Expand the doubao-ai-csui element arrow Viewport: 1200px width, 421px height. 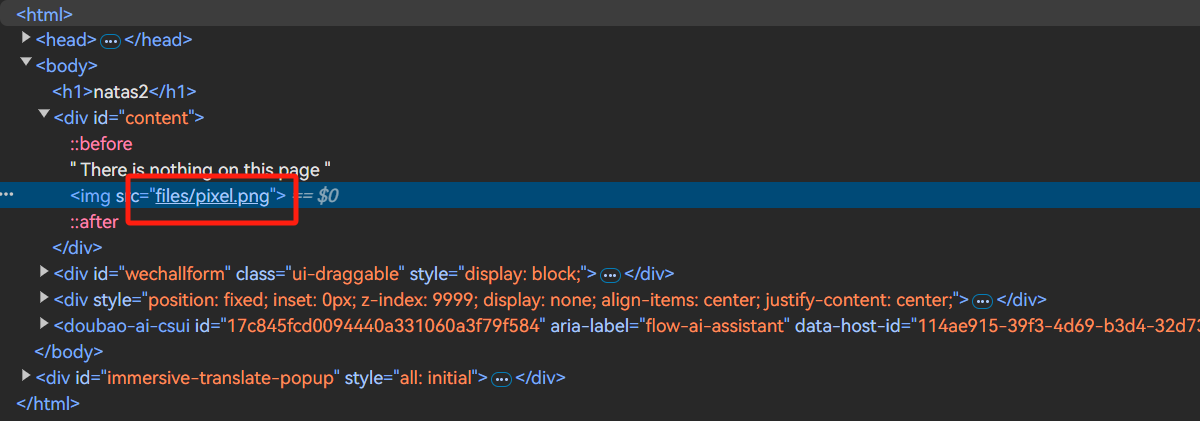tap(44, 323)
